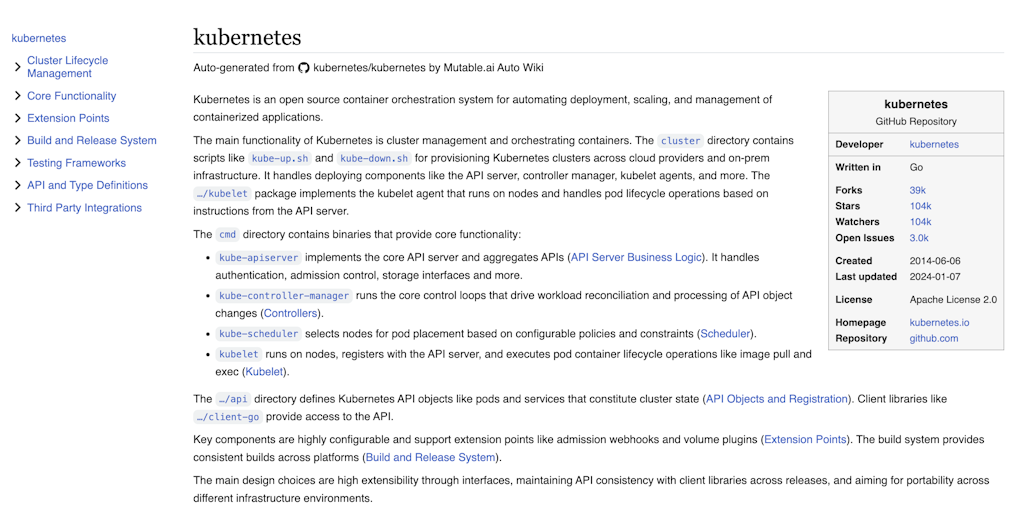This screenshot has height=512, width=1024.
Task: Expand Third Party Integrations chevron
Action: 18,208
